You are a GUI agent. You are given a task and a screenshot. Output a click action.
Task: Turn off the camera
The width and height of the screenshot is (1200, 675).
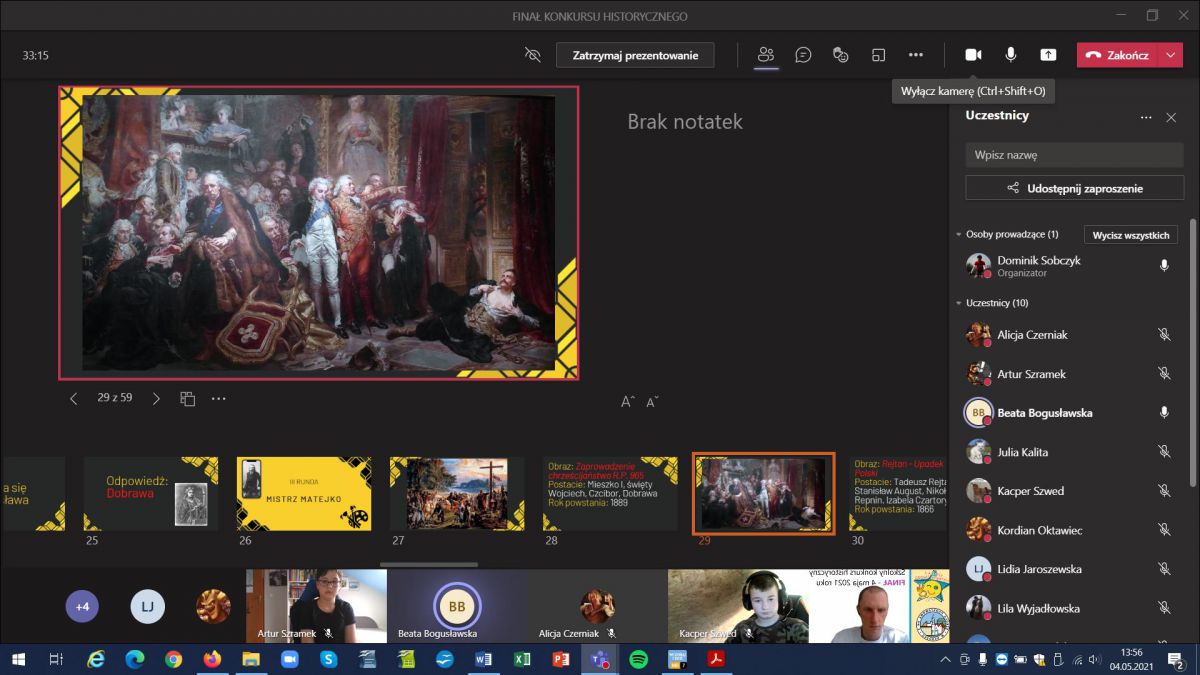coord(973,55)
